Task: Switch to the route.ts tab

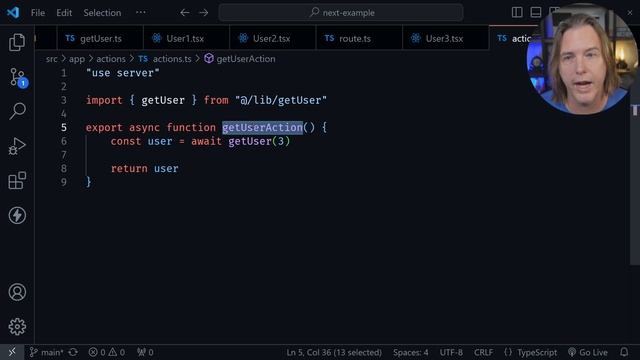Action: click(x=359, y=38)
